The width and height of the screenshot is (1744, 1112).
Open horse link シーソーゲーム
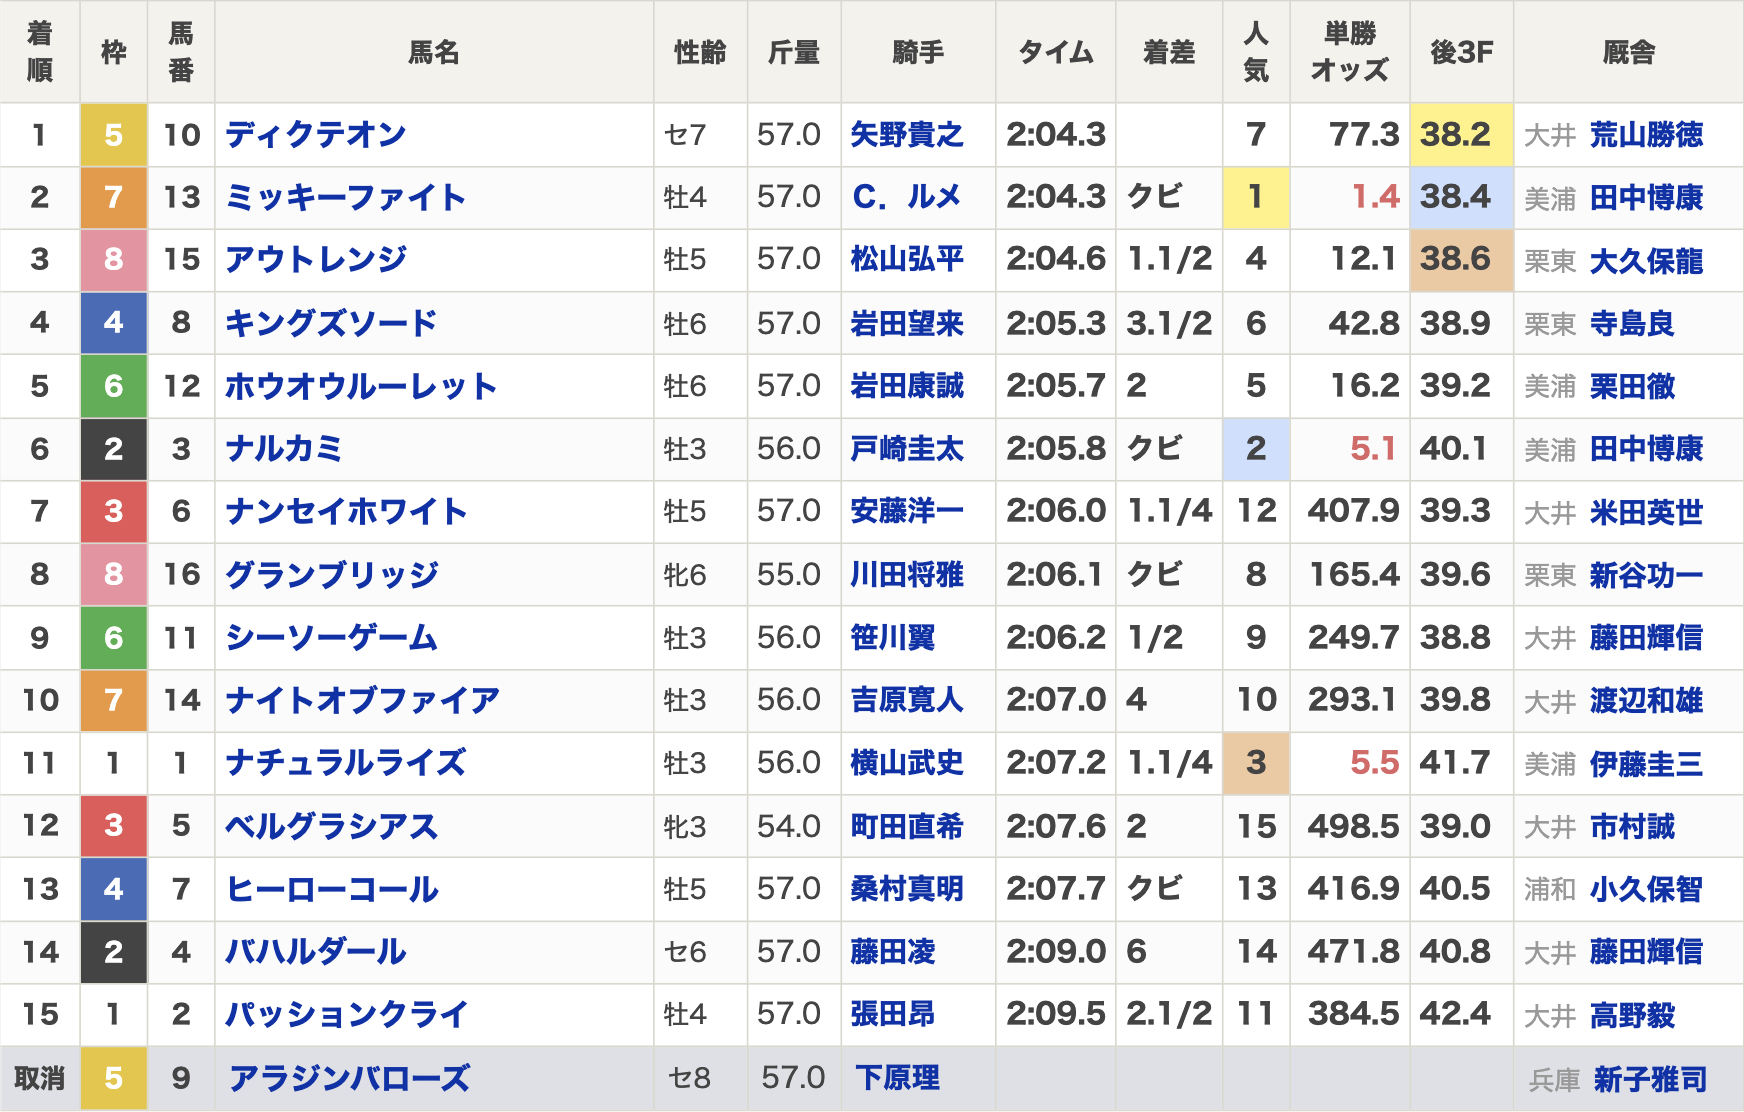pyautogui.click(x=331, y=638)
